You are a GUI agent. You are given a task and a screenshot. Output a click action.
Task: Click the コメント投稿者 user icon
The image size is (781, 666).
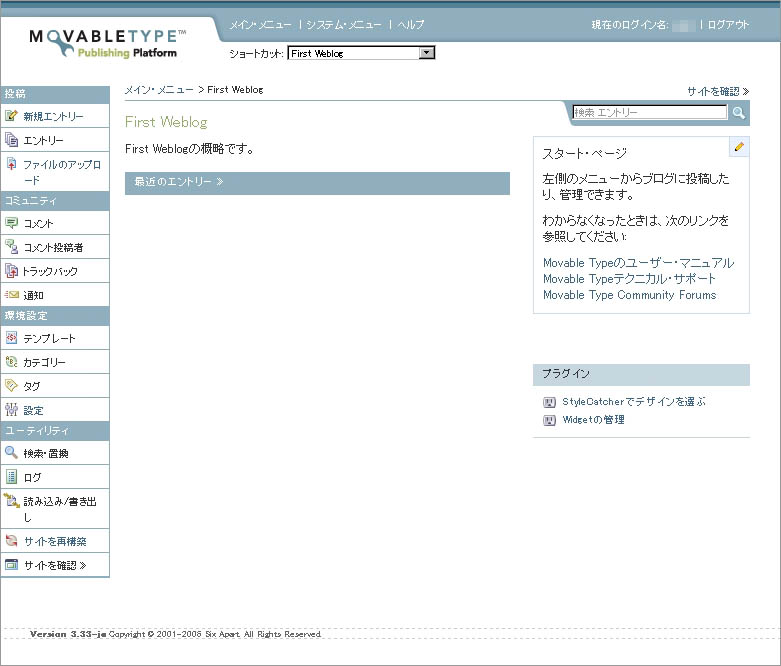pos(11,247)
